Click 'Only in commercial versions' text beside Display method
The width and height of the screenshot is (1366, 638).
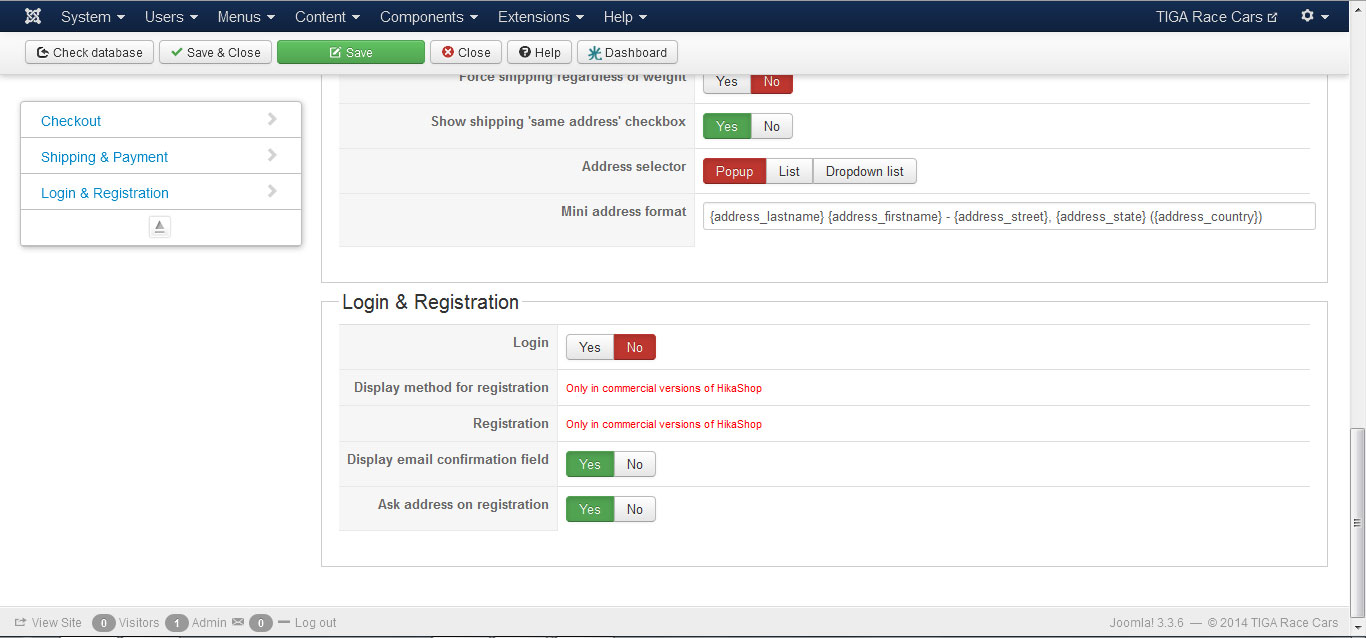[664, 388]
